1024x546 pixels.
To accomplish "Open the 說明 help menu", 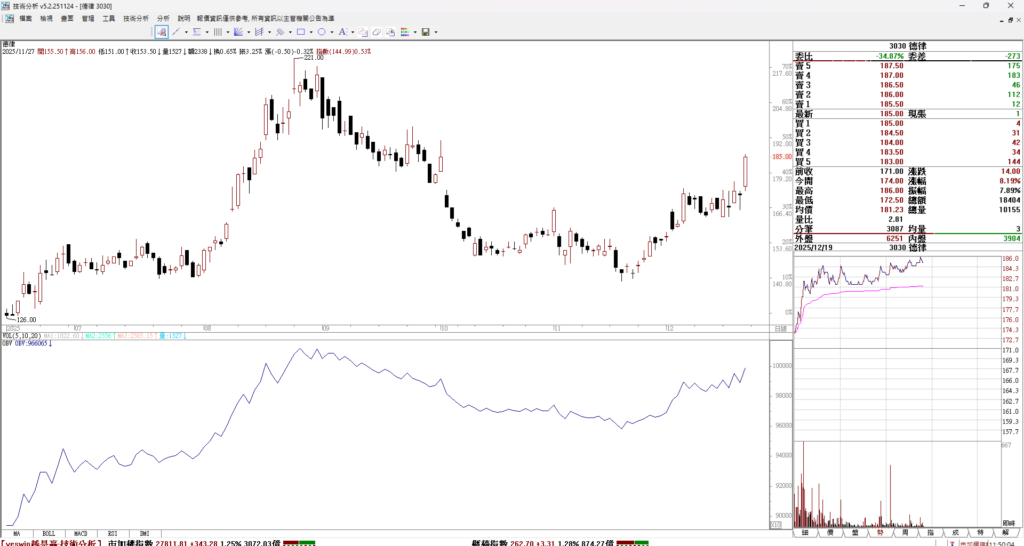I will tap(183, 18).
